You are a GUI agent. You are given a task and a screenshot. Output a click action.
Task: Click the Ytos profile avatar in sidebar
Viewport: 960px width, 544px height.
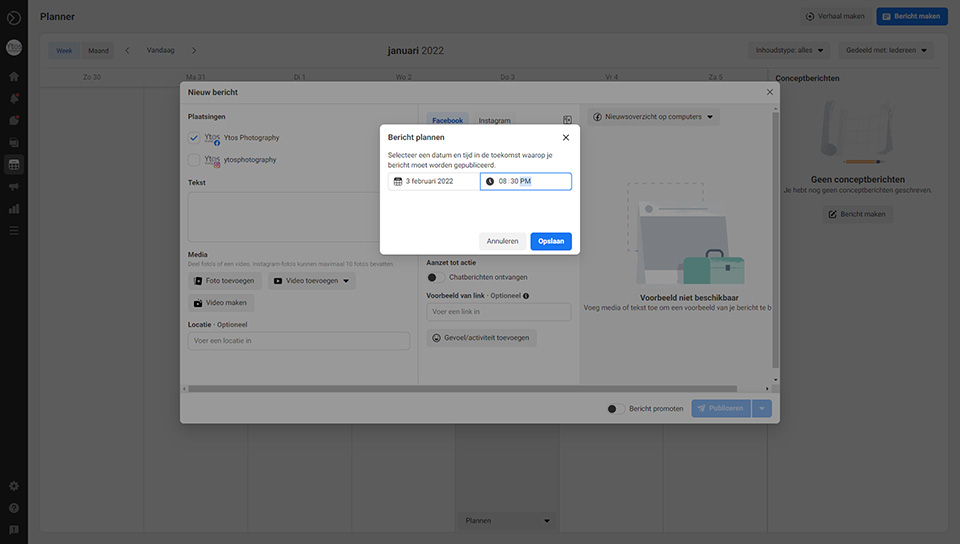(x=13, y=47)
